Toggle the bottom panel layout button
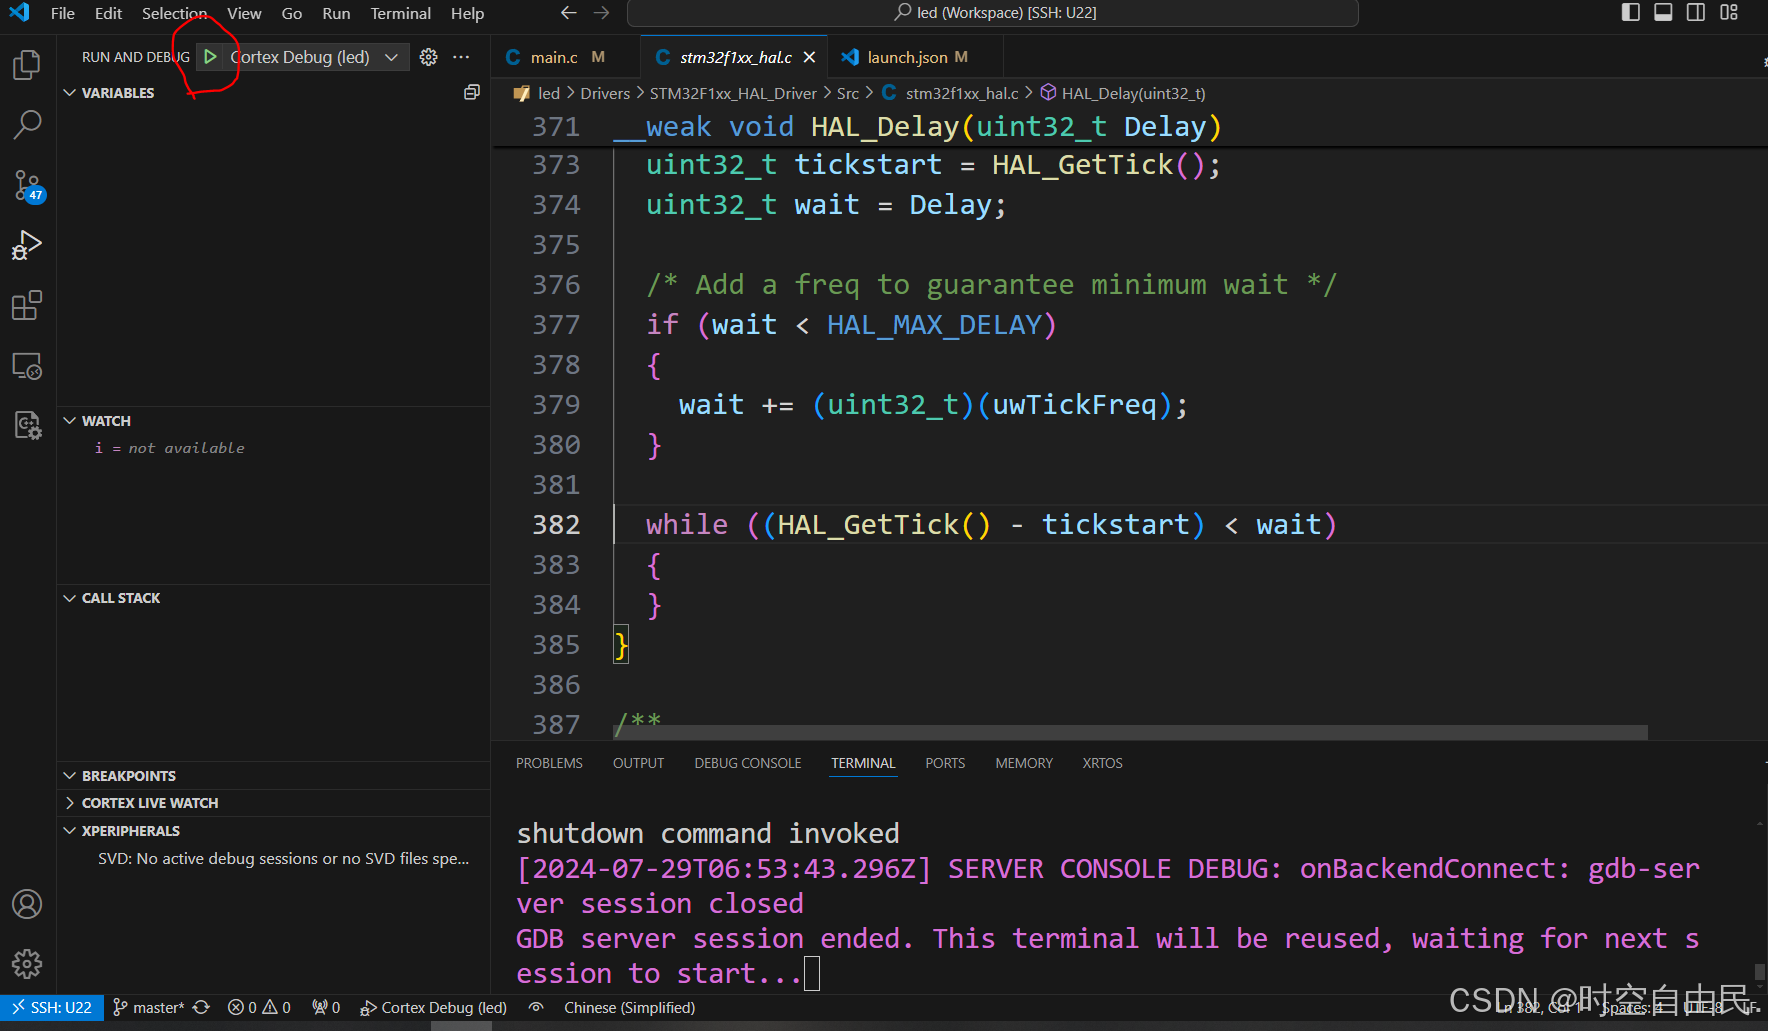This screenshot has width=1768, height=1031. point(1663,13)
